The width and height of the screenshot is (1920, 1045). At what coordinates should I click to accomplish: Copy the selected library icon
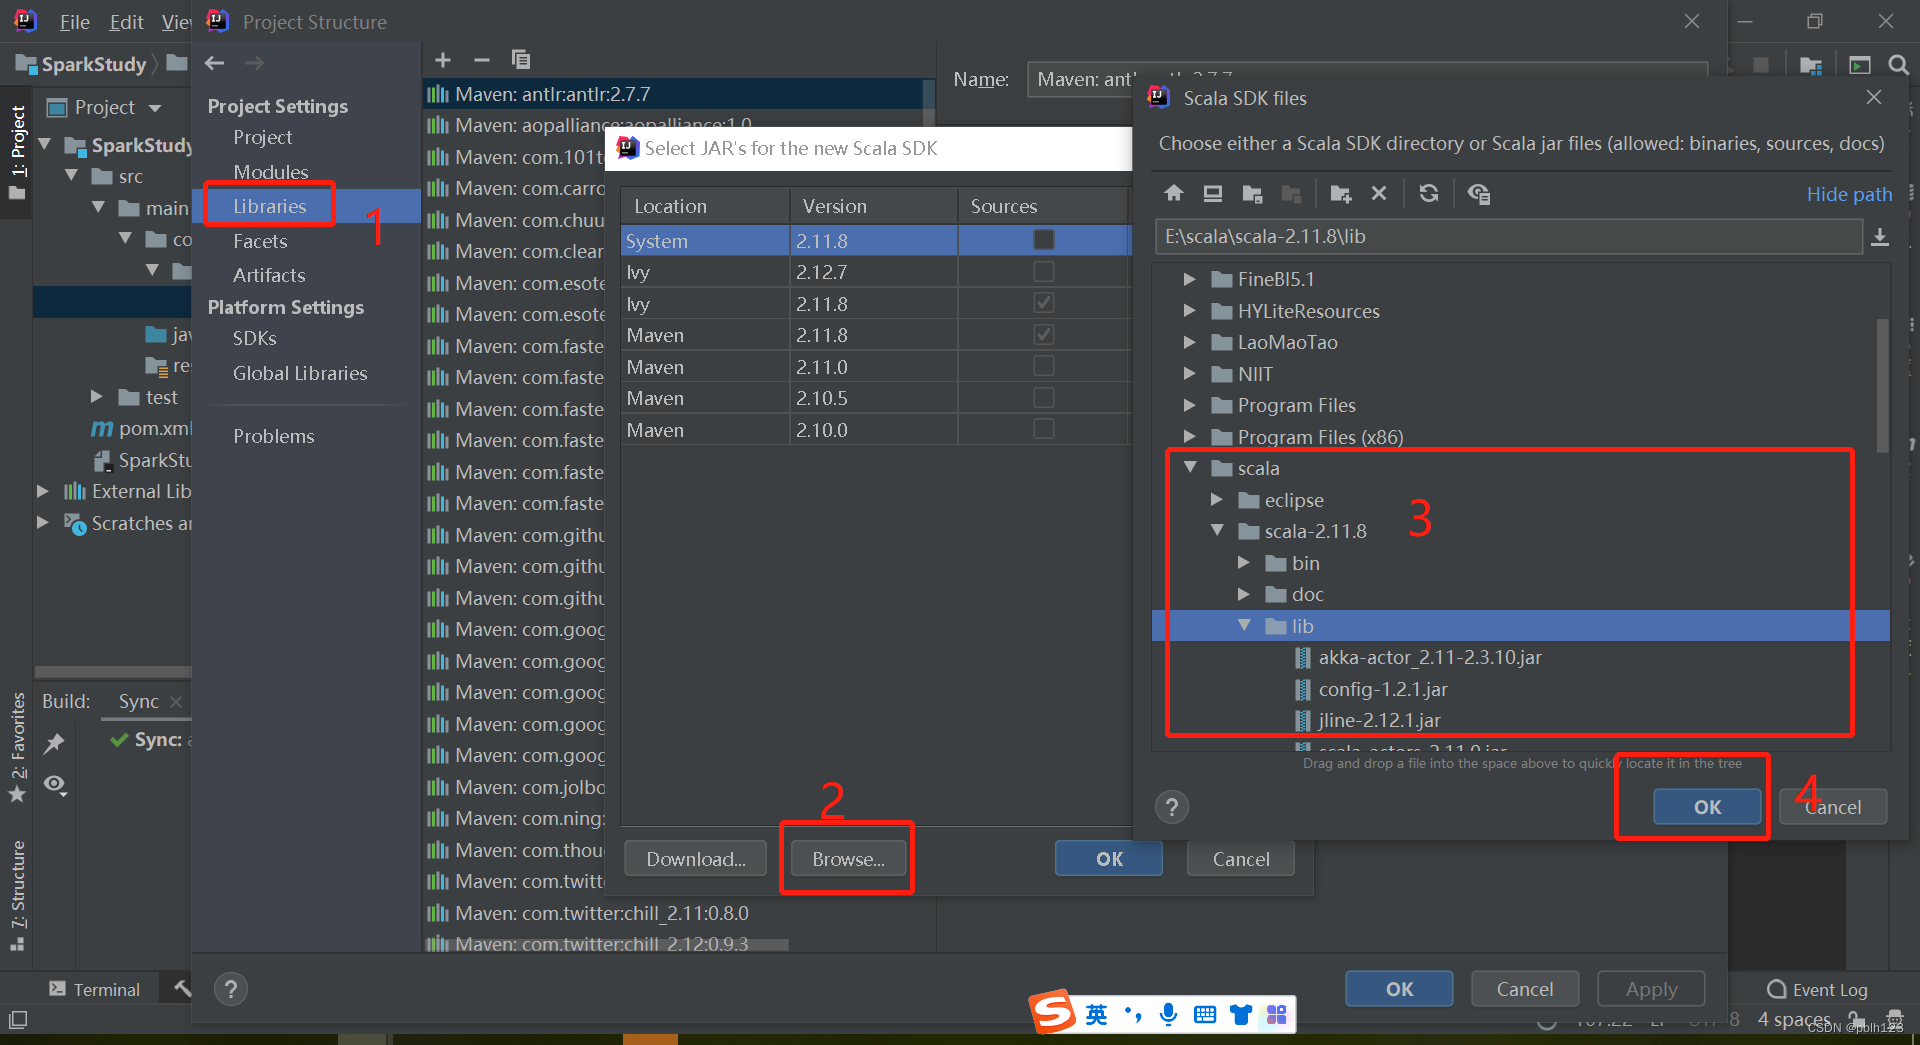521,60
